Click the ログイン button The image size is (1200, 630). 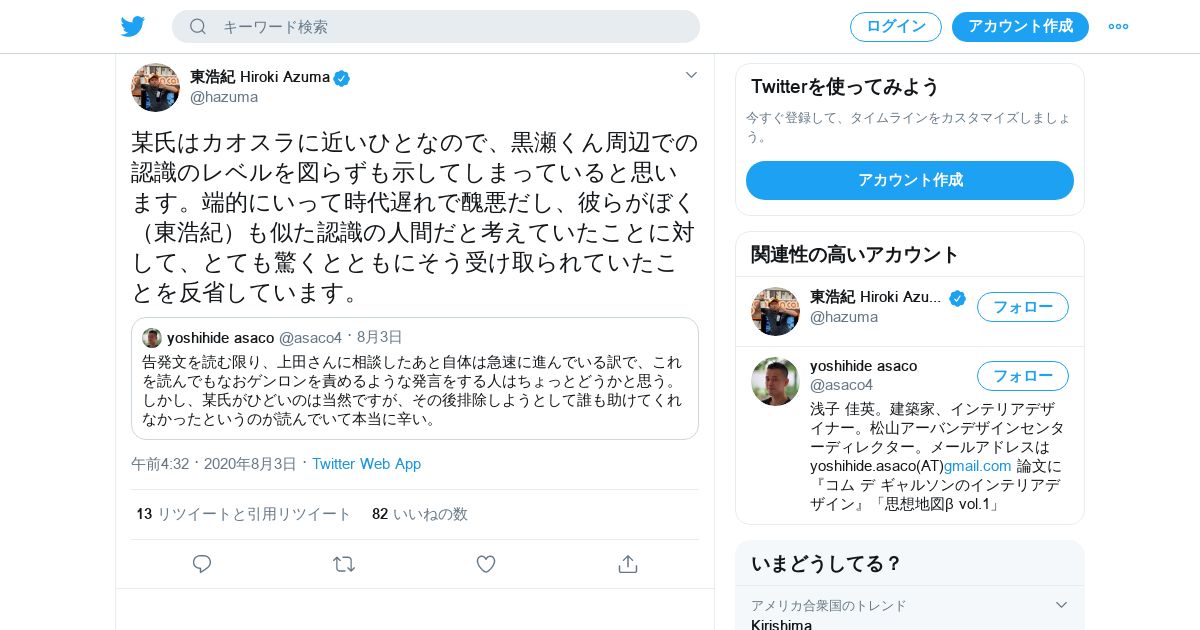tap(895, 27)
